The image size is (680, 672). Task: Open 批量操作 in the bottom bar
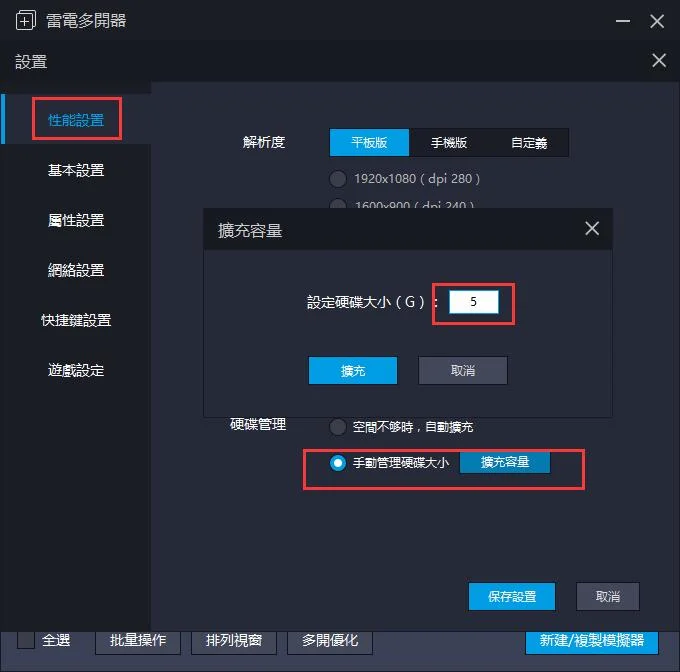coord(138,641)
